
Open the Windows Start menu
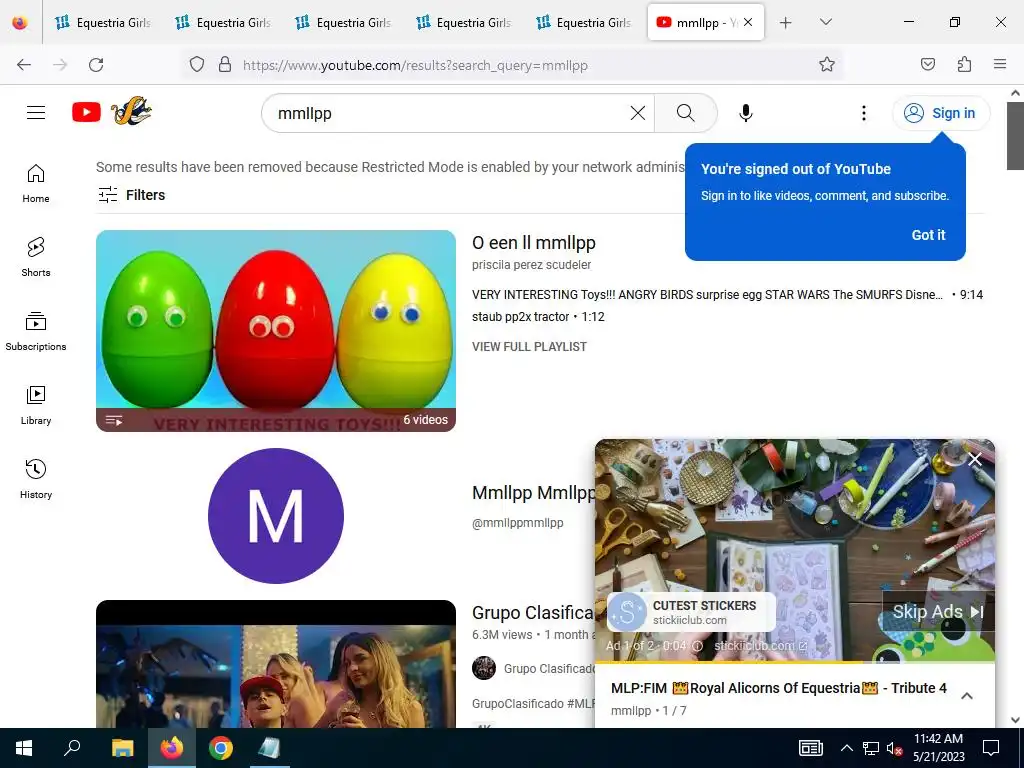click(x=24, y=748)
